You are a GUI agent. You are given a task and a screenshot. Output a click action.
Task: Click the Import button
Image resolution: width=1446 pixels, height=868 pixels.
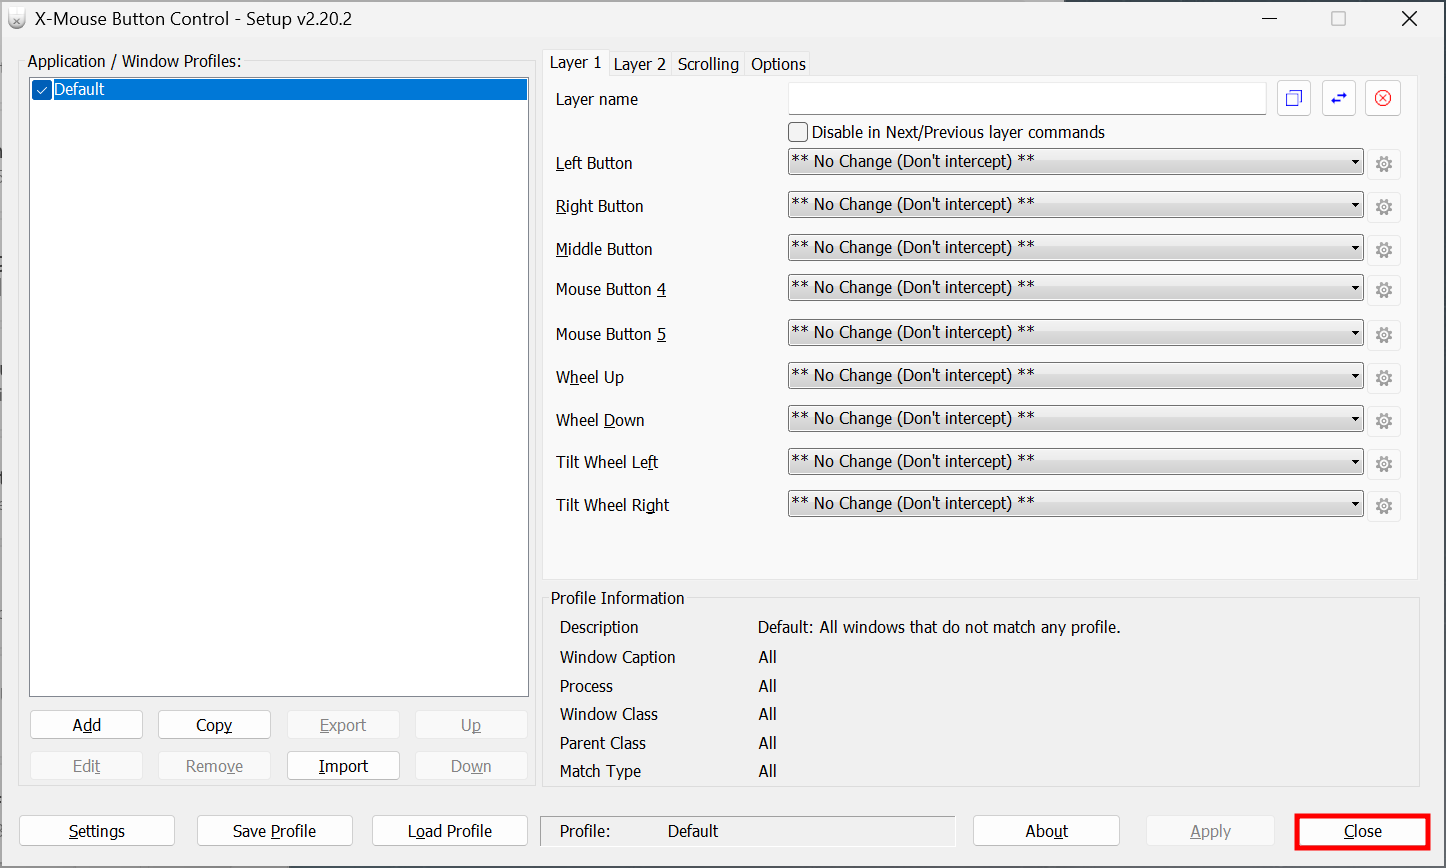(343, 766)
